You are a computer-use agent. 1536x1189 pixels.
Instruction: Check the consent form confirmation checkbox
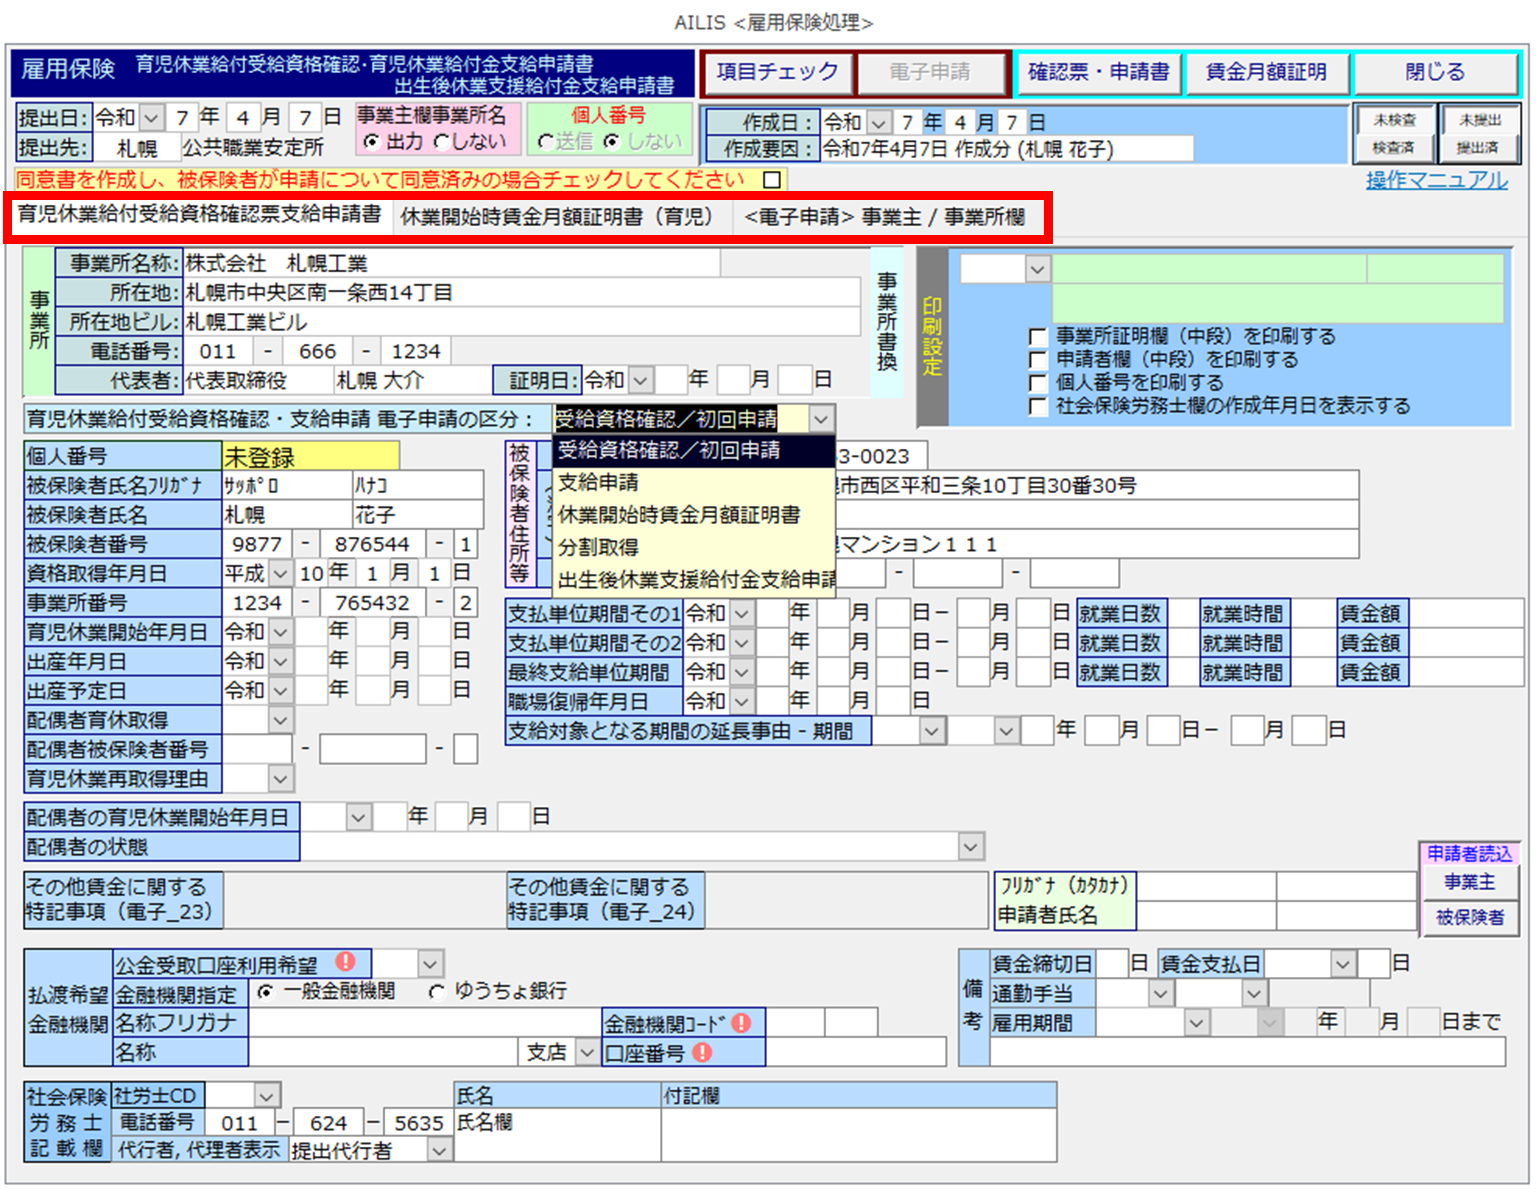pos(772,180)
